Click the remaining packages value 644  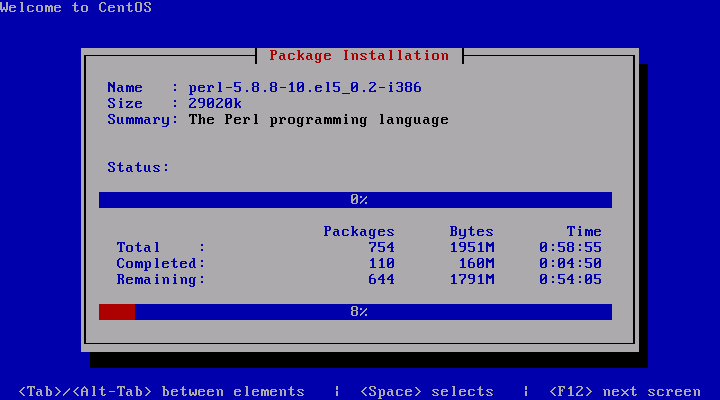pos(382,280)
